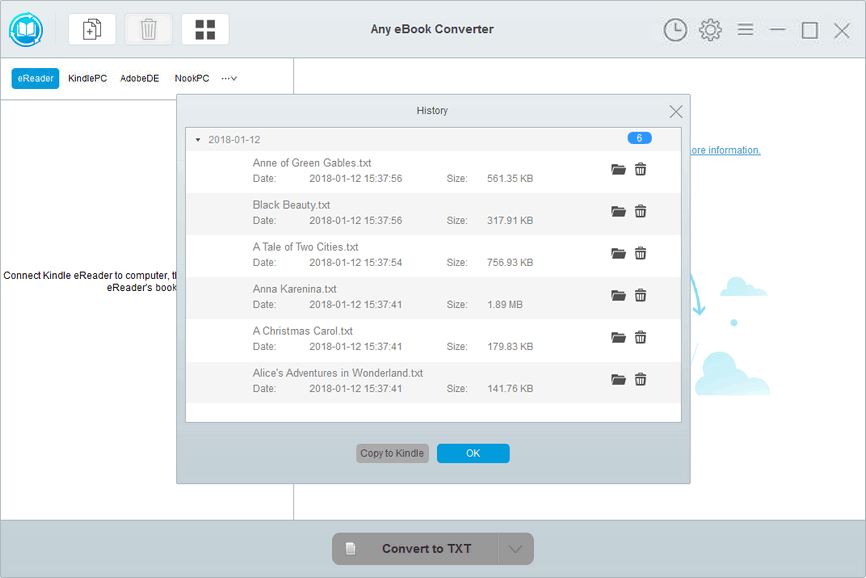This screenshot has height=578, width=866.
Task: Select the A Christmas Carol.txt file name
Action: pyautogui.click(x=303, y=331)
